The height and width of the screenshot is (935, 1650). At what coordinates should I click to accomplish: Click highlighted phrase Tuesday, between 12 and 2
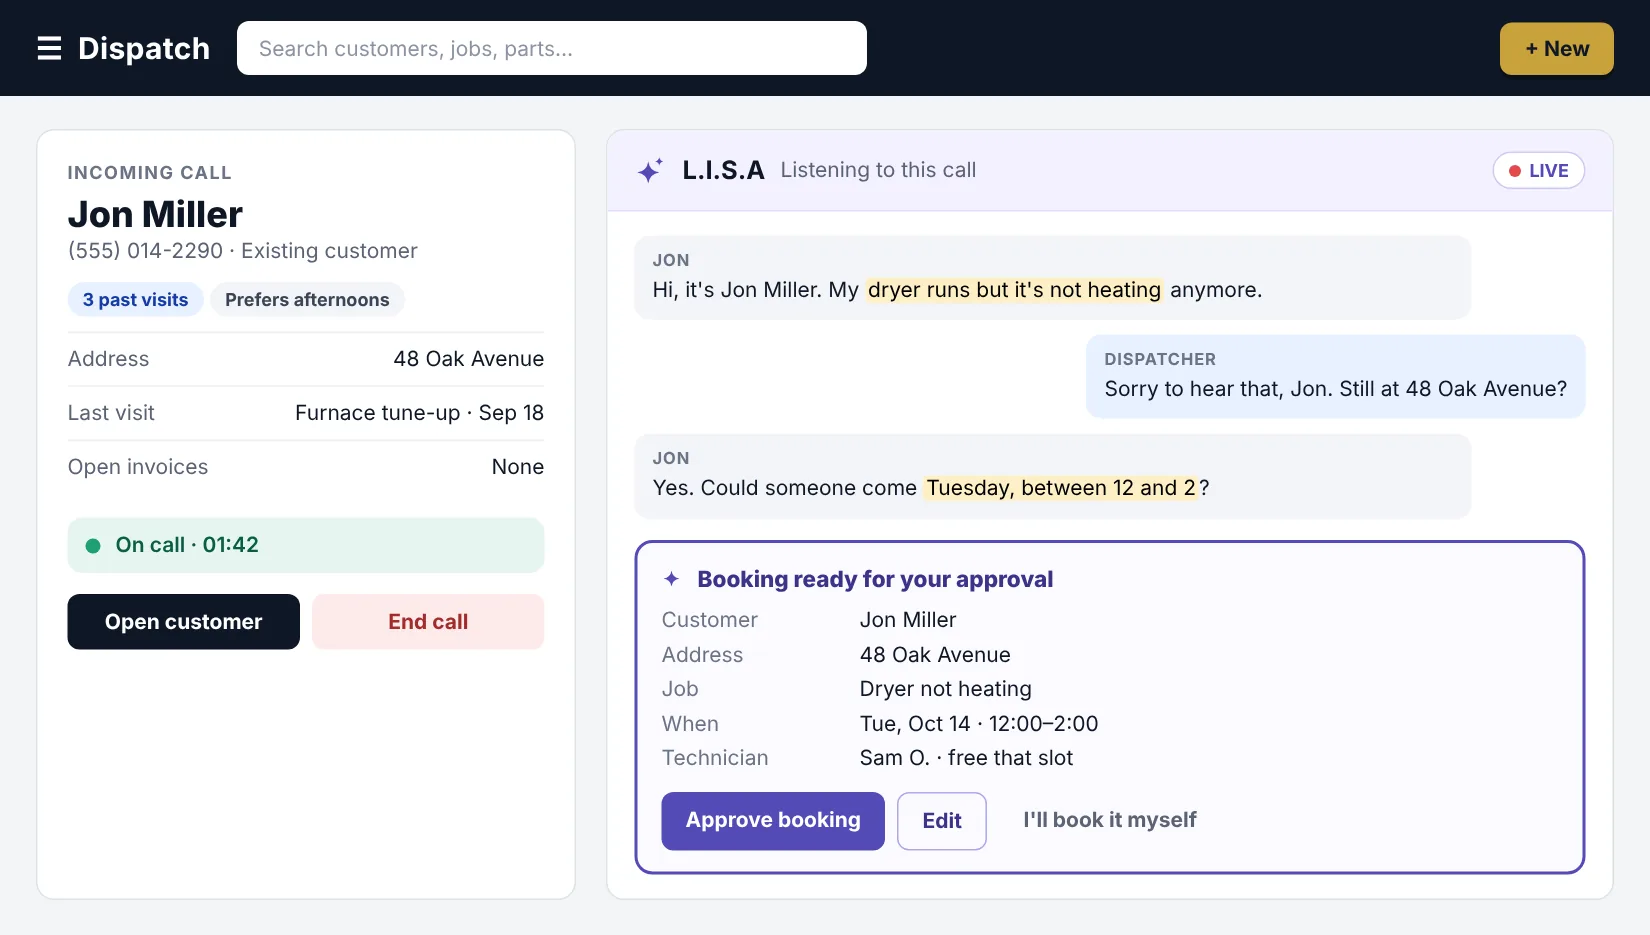[1061, 488]
